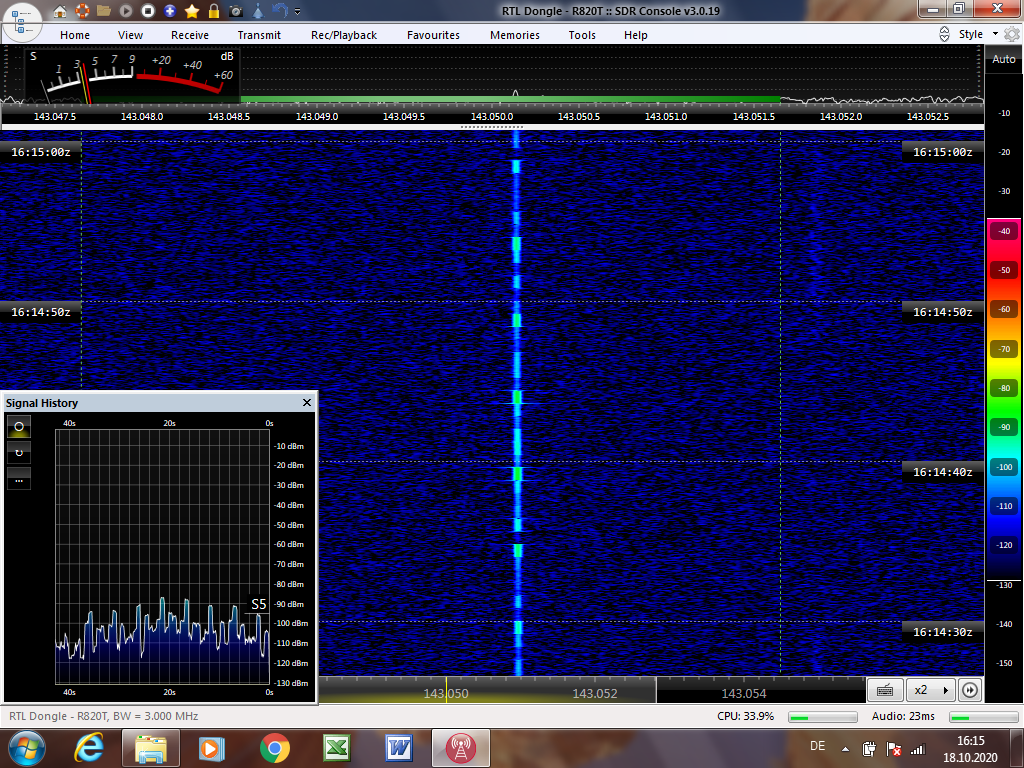Open the Favourites ribbon tab

434,35
